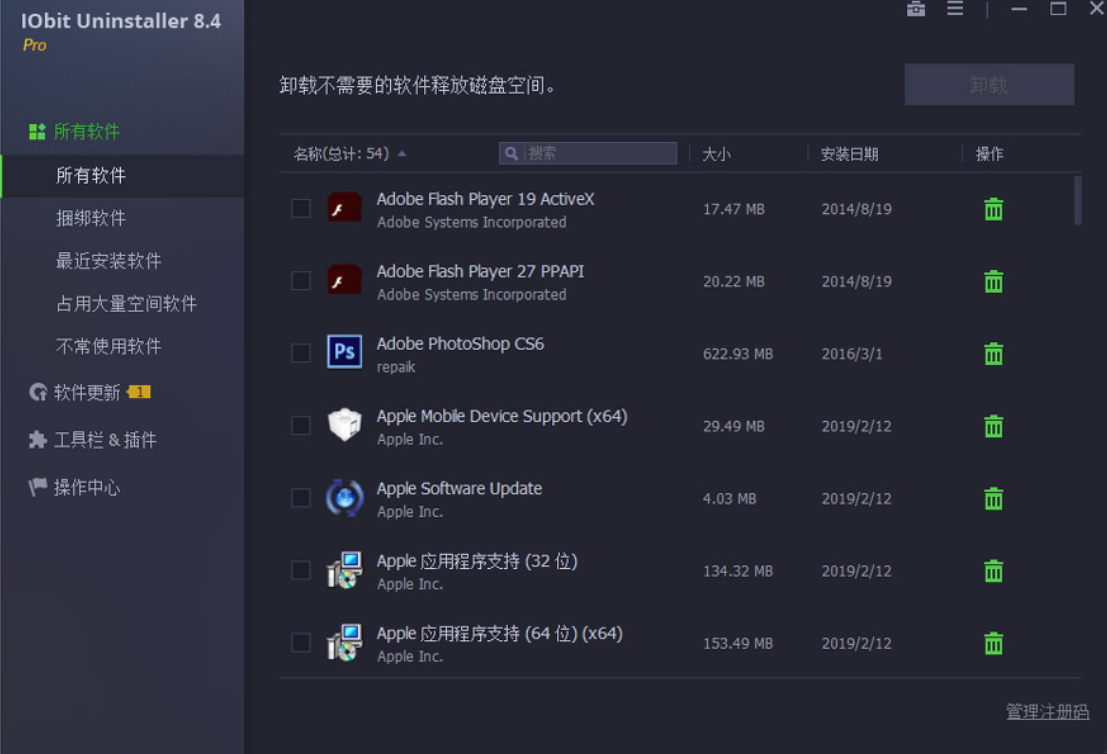1107x754 pixels.
Task: Check the box for Adobe Flash Player 27 PPAPI
Action: 301,281
